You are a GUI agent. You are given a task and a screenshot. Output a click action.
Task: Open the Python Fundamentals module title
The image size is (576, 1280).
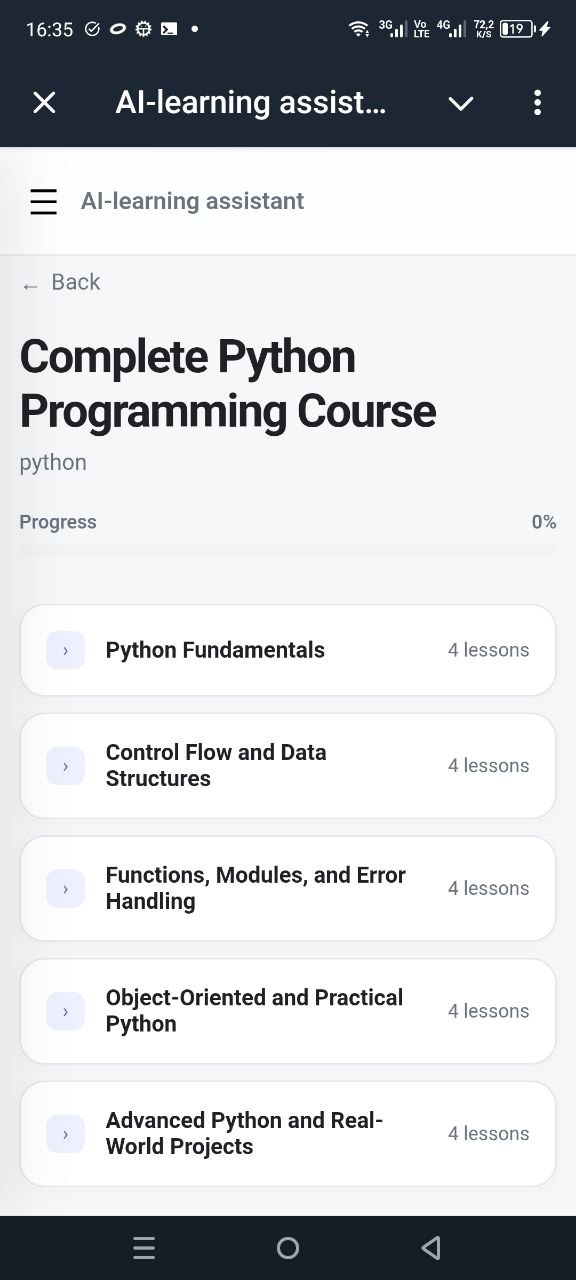pos(215,650)
